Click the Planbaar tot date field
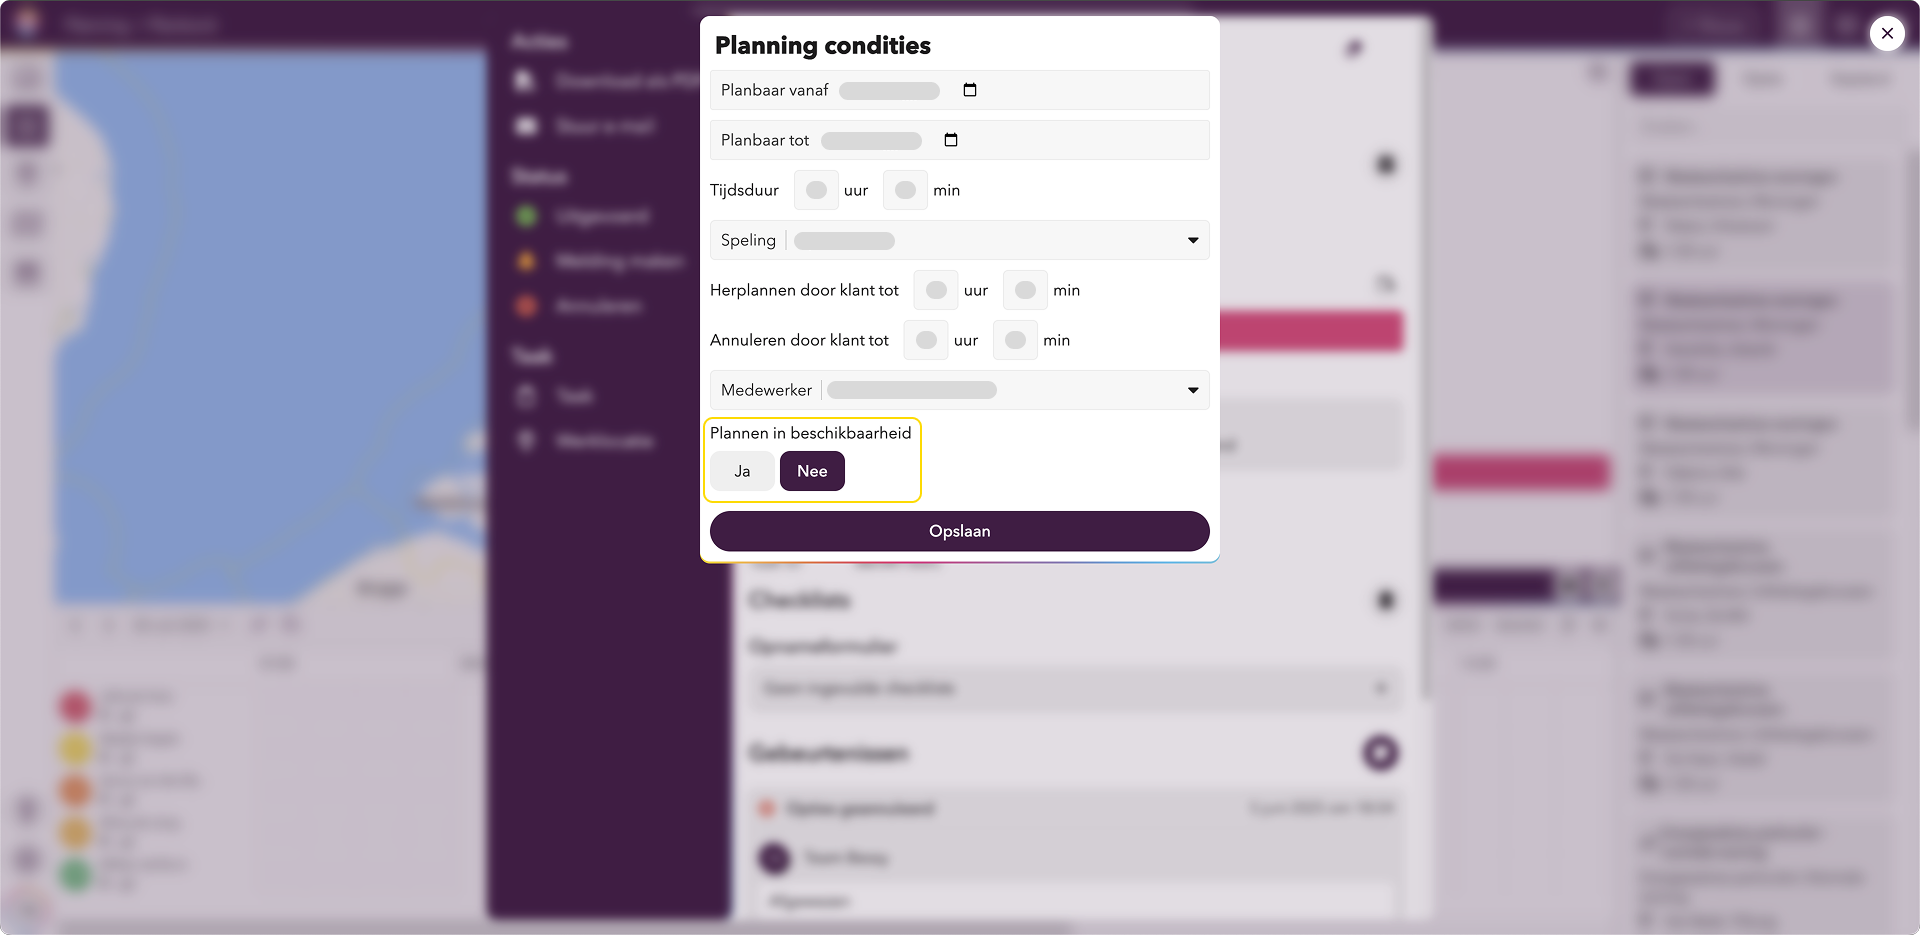This screenshot has height=935, width=1920. coord(871,140)
